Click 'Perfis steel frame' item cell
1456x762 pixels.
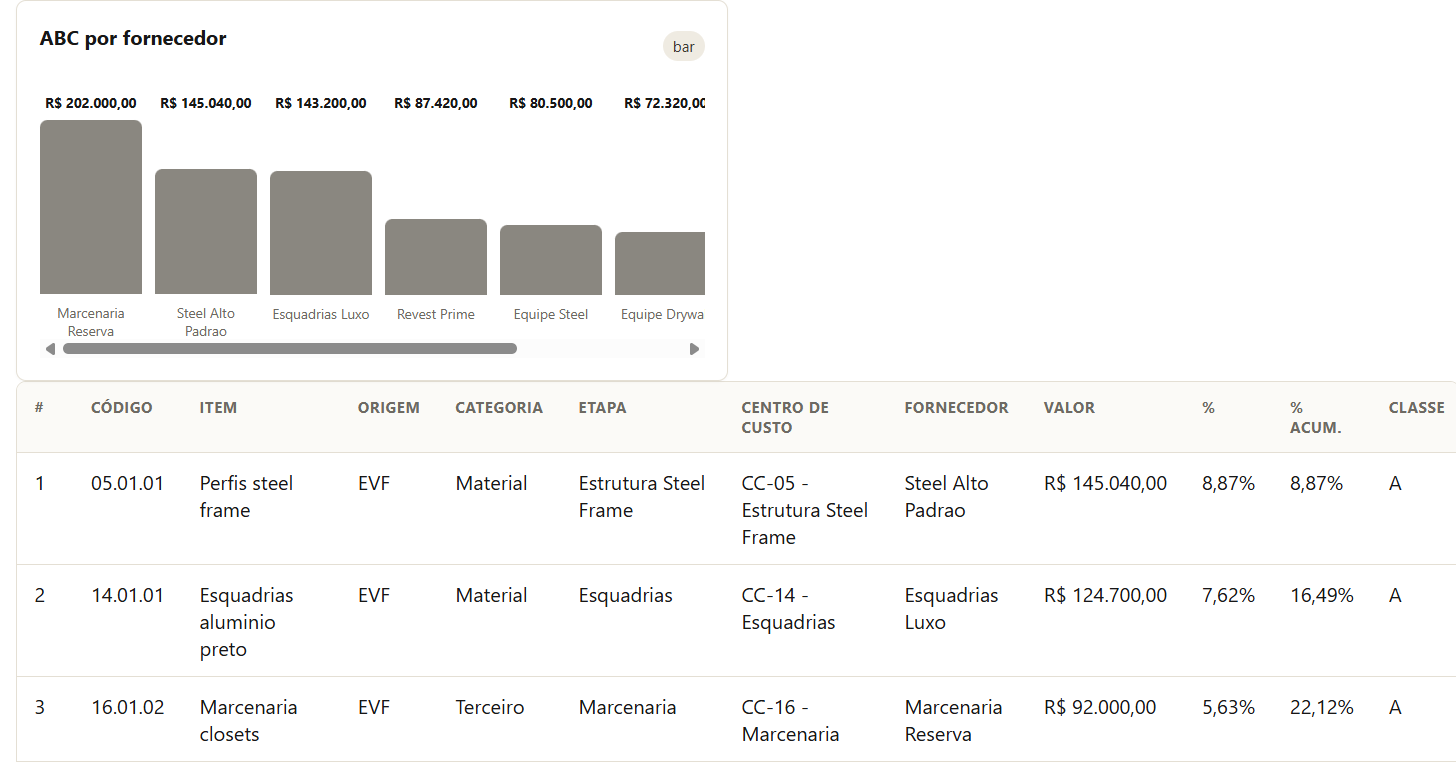[x=247, y=497]
